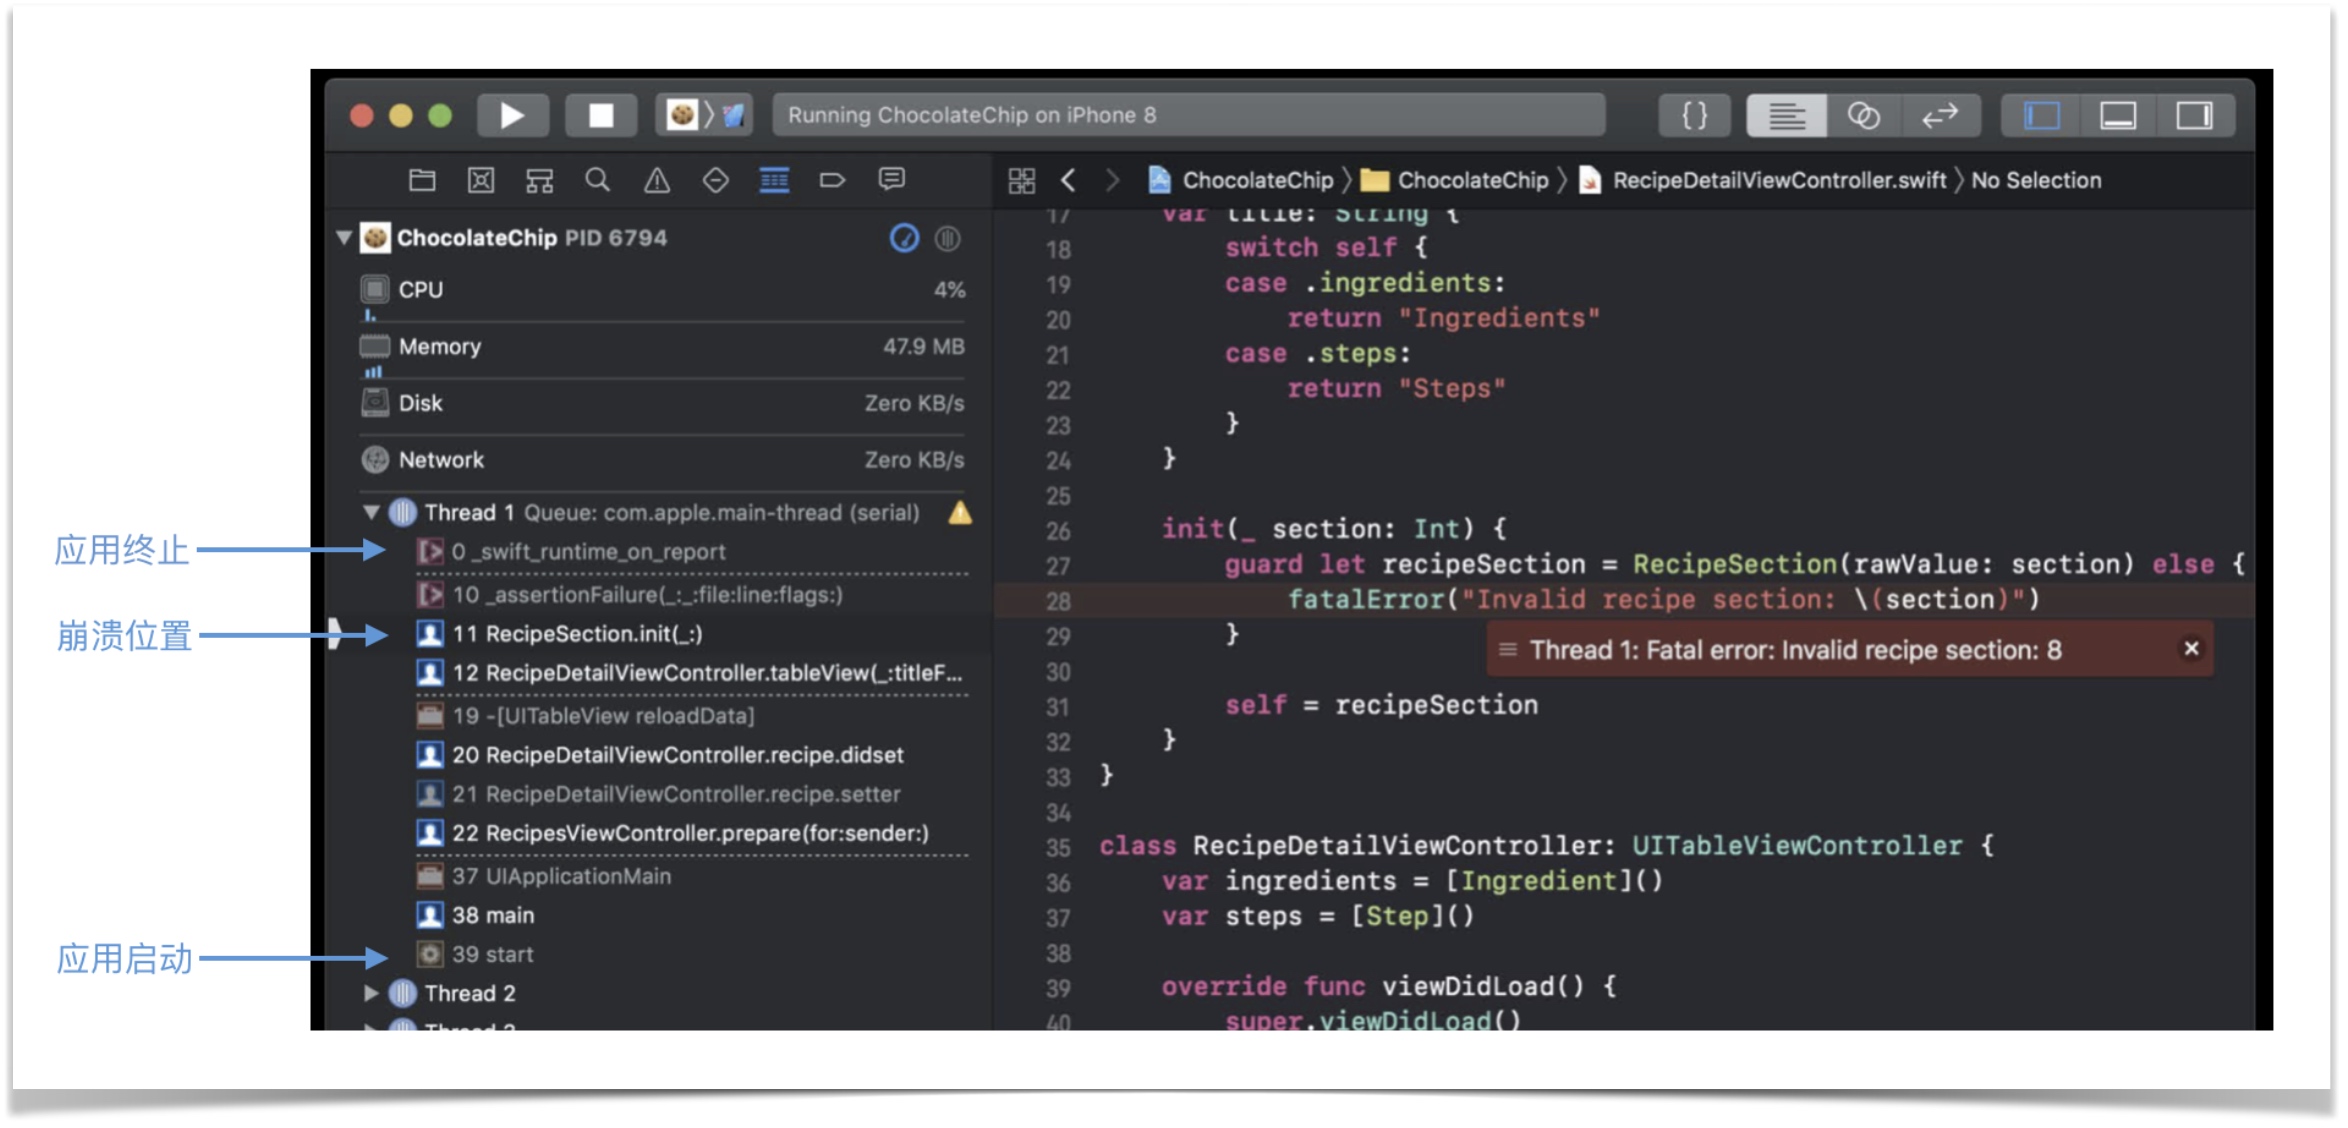Screen dimensions: 2348x1128
Task: Open the Project navigator folder icon
Action: pos(422,180)
